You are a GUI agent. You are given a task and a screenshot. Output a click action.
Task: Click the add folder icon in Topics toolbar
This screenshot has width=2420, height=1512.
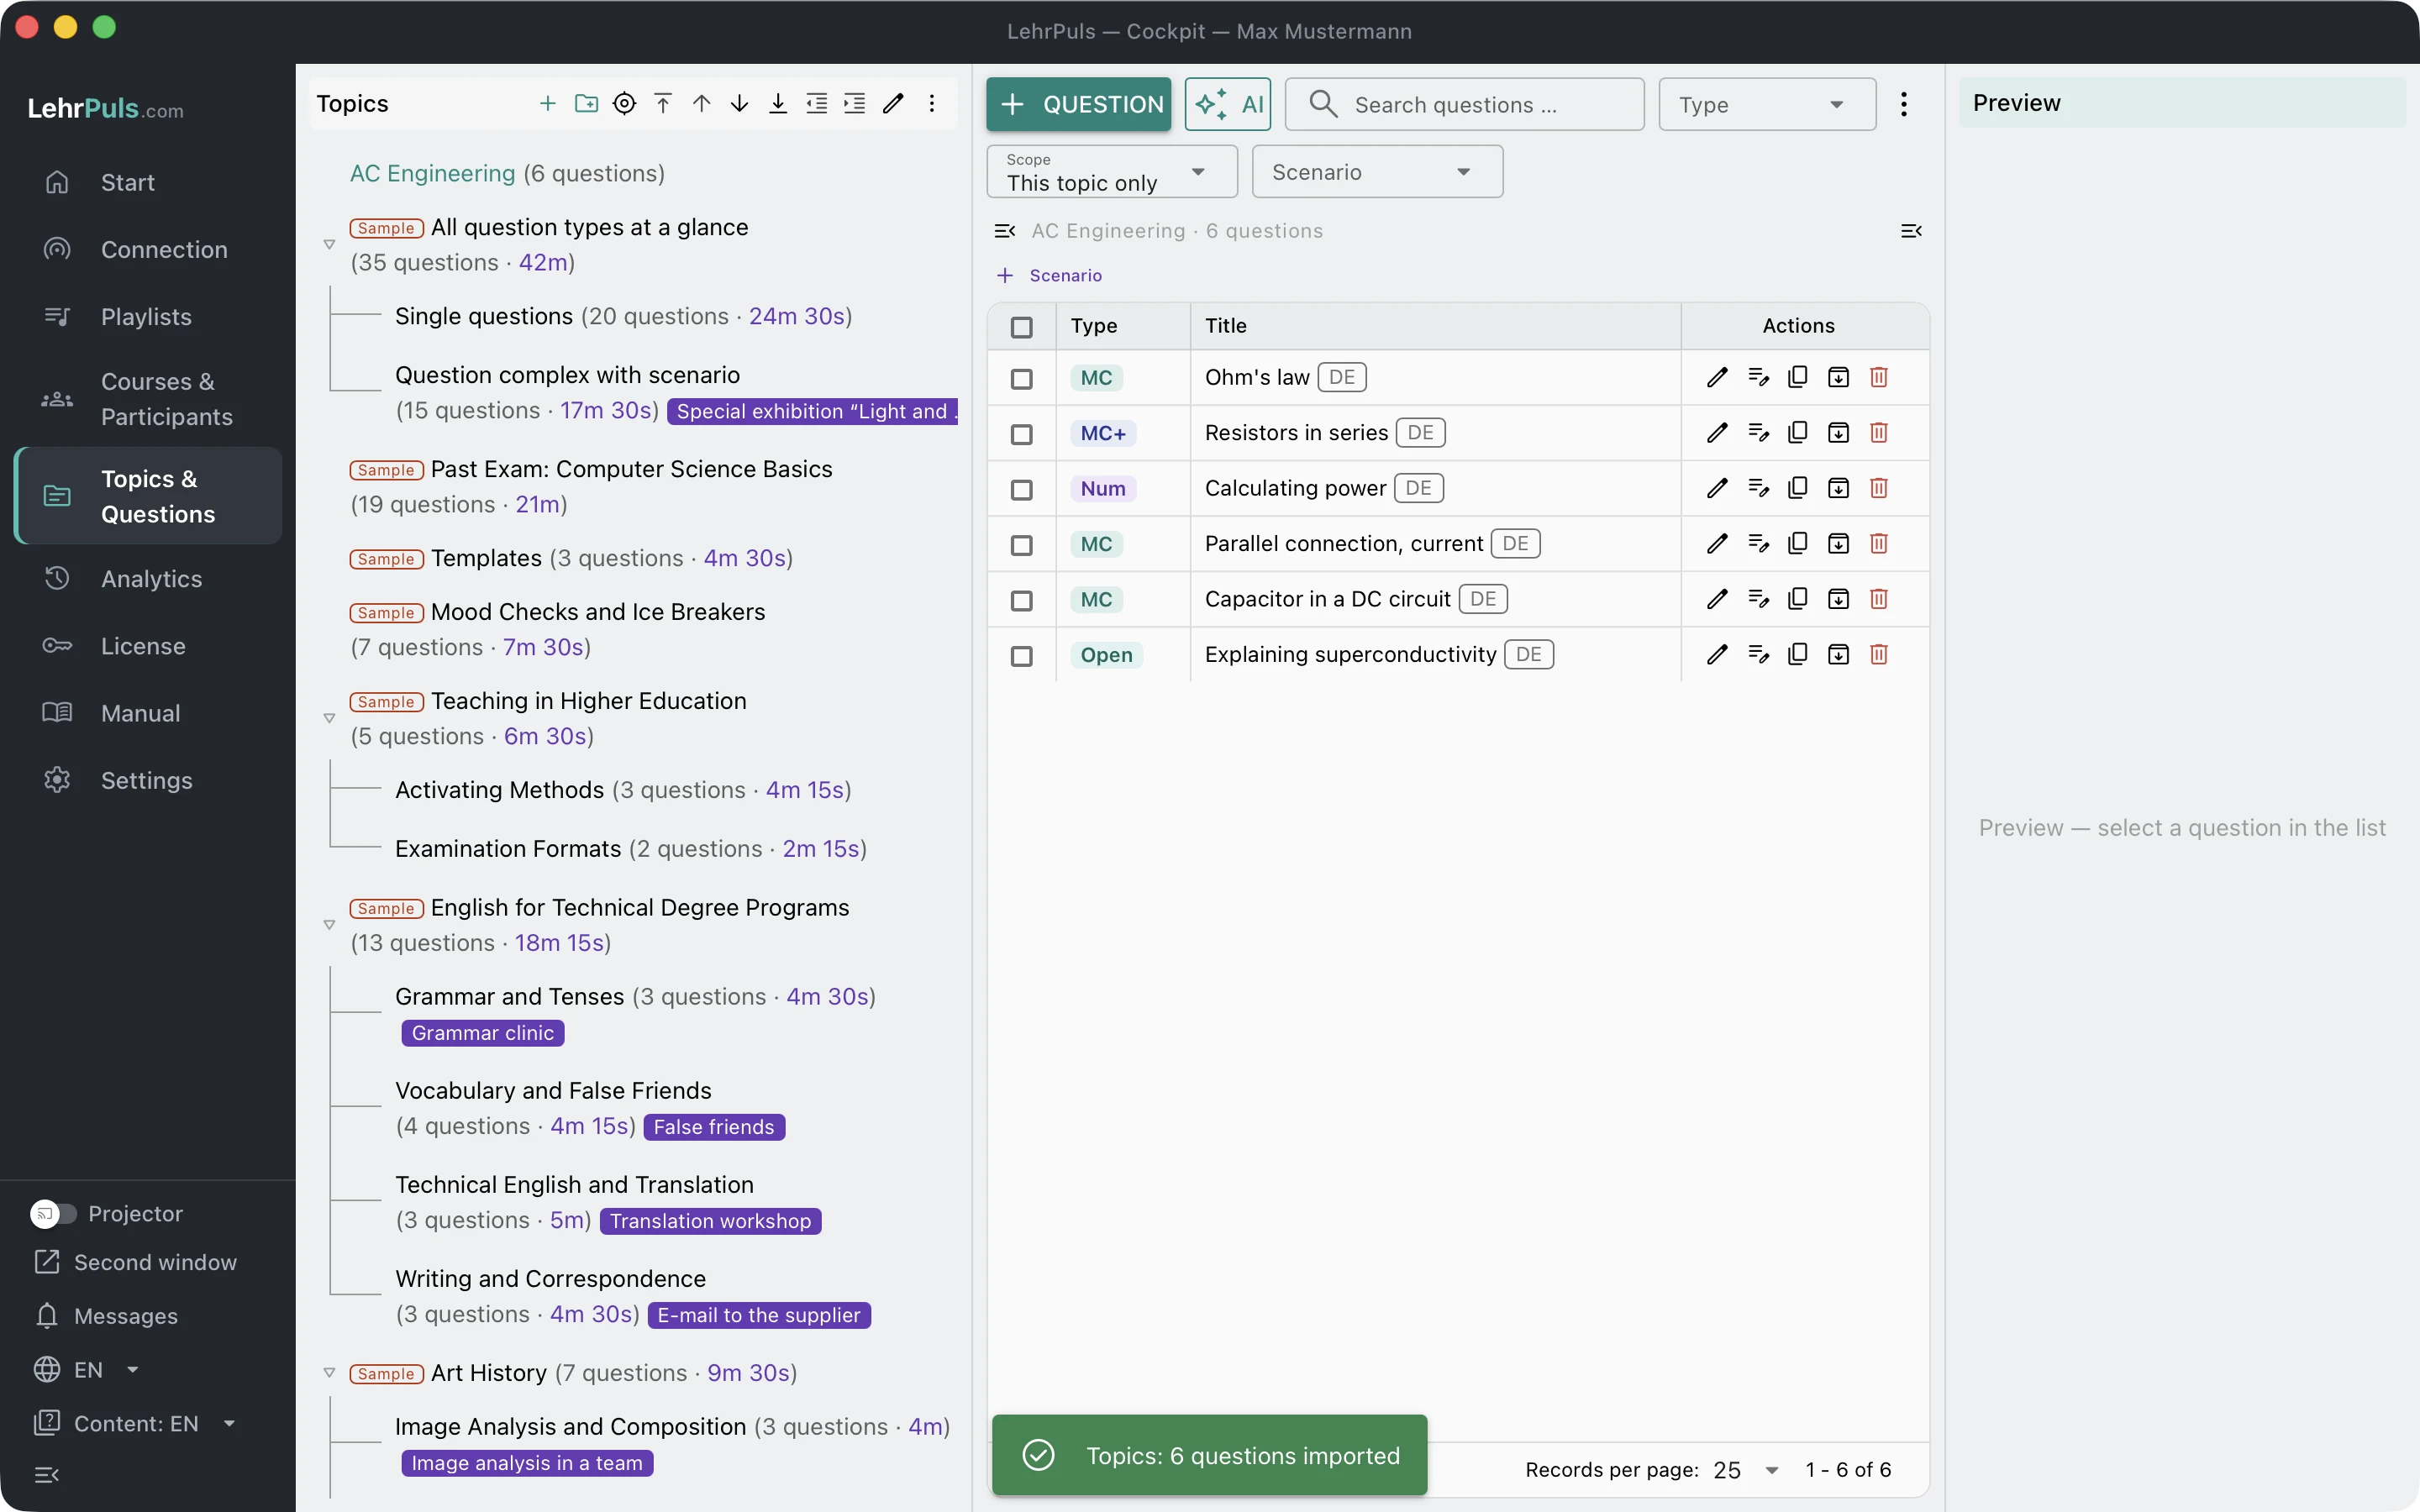click(x=586, y=103)
